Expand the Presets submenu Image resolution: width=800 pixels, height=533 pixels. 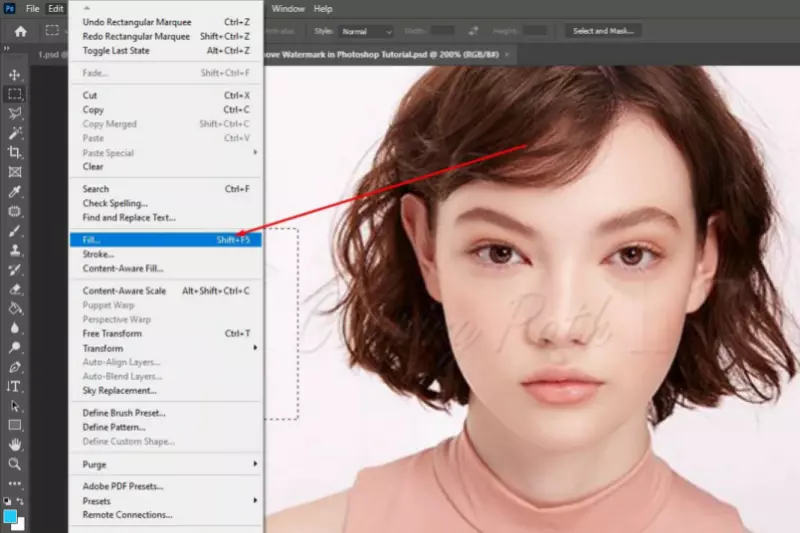click(x=165, y=501)
